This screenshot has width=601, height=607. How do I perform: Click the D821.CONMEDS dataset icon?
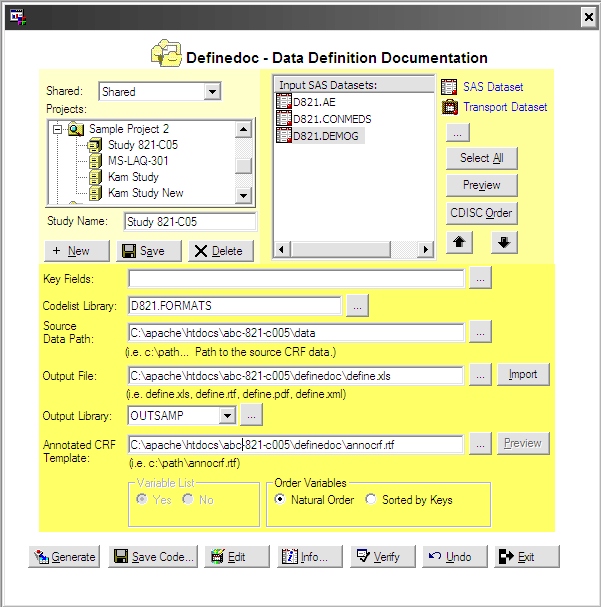point(284,119)
